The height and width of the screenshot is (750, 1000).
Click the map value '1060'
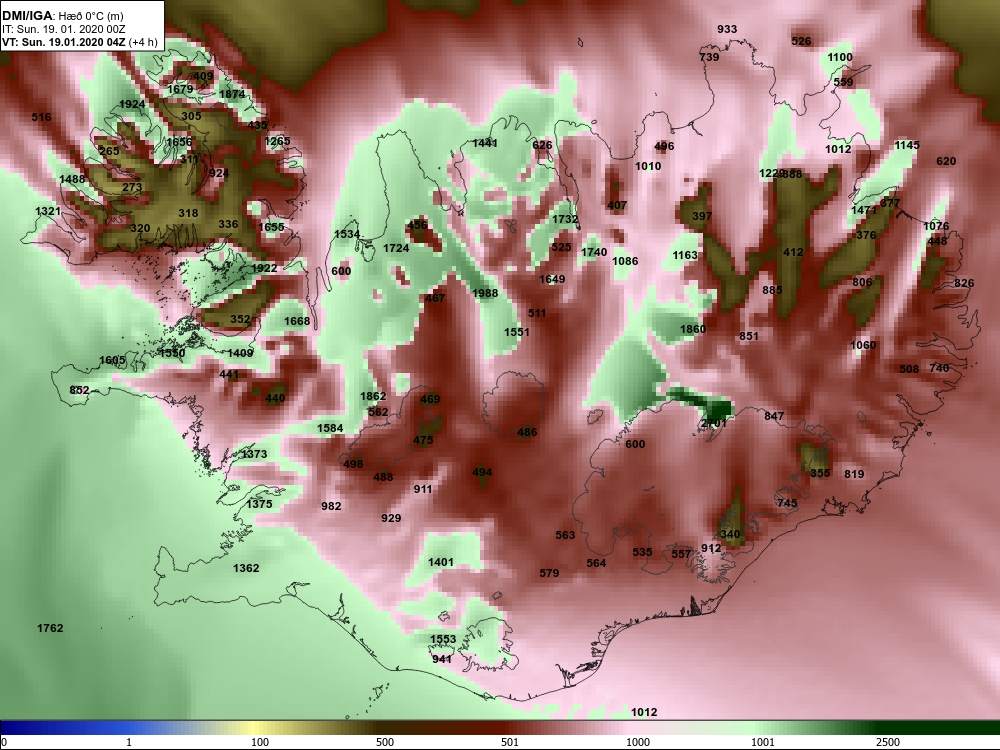point(863,345)
